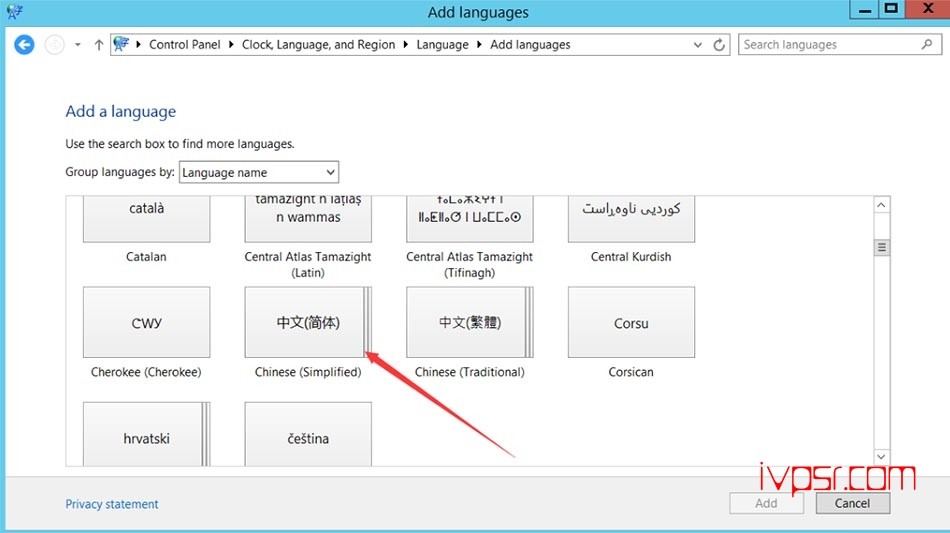Open the Privacy statement link

[x=111, y=504]
